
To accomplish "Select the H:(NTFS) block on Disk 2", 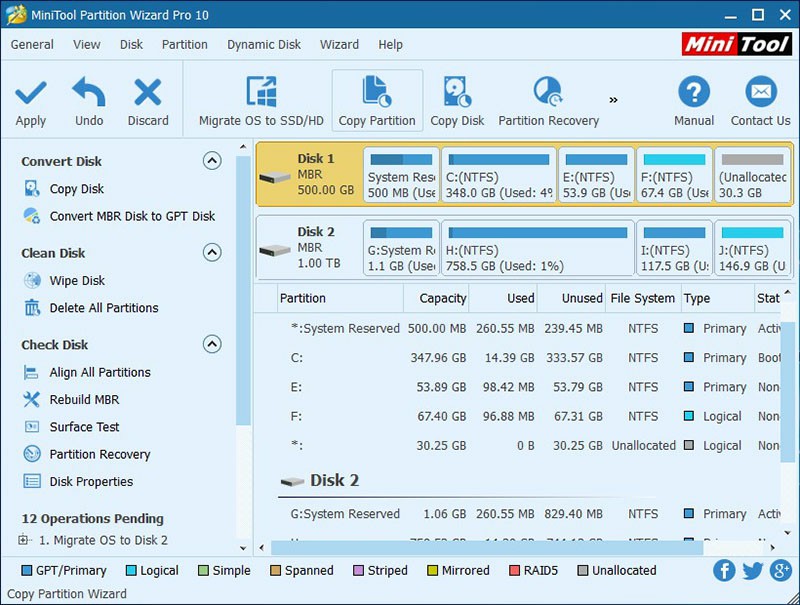I will tap(538, 248).
